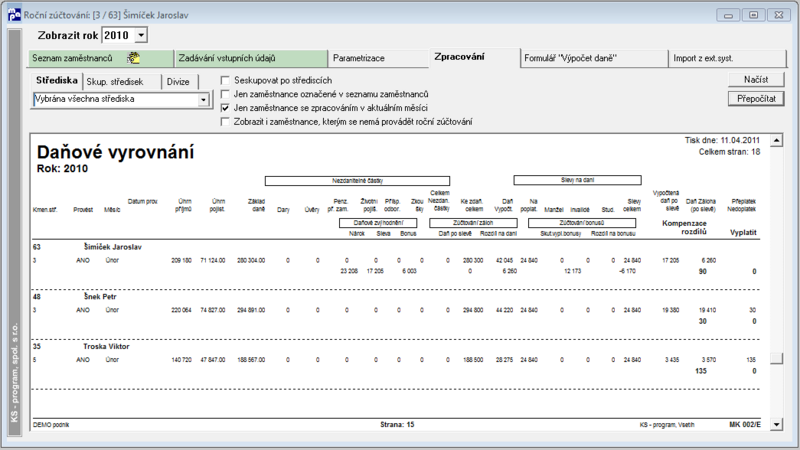
Task: Open Formulář "Výpočet daně" tab
Action: (594, 58)
